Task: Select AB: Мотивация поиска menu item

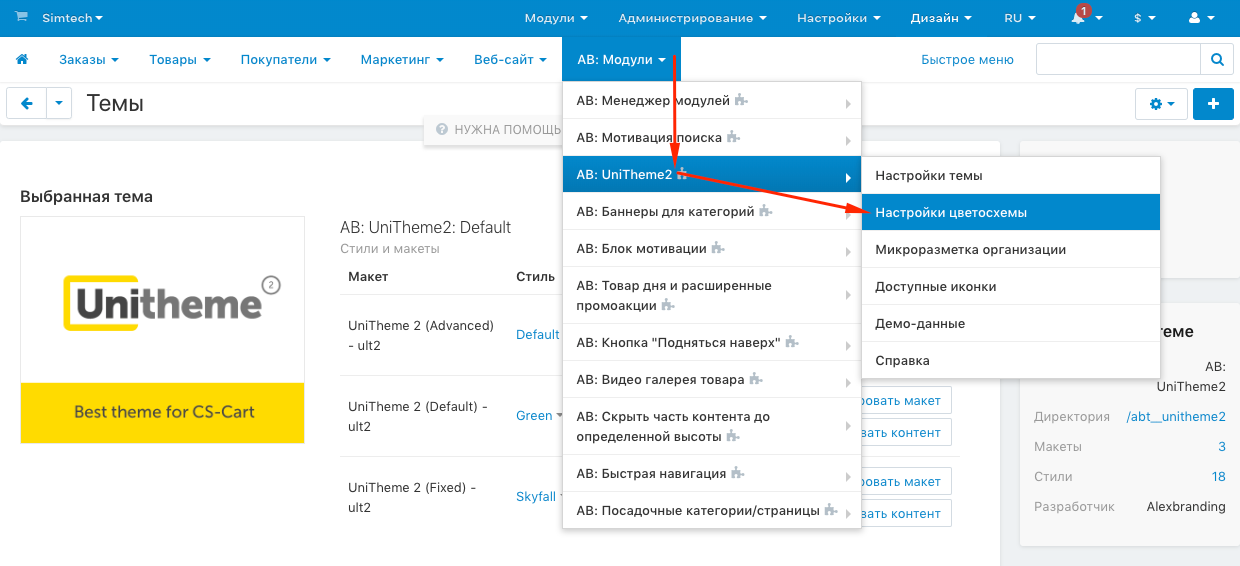Action: (712, 138)
